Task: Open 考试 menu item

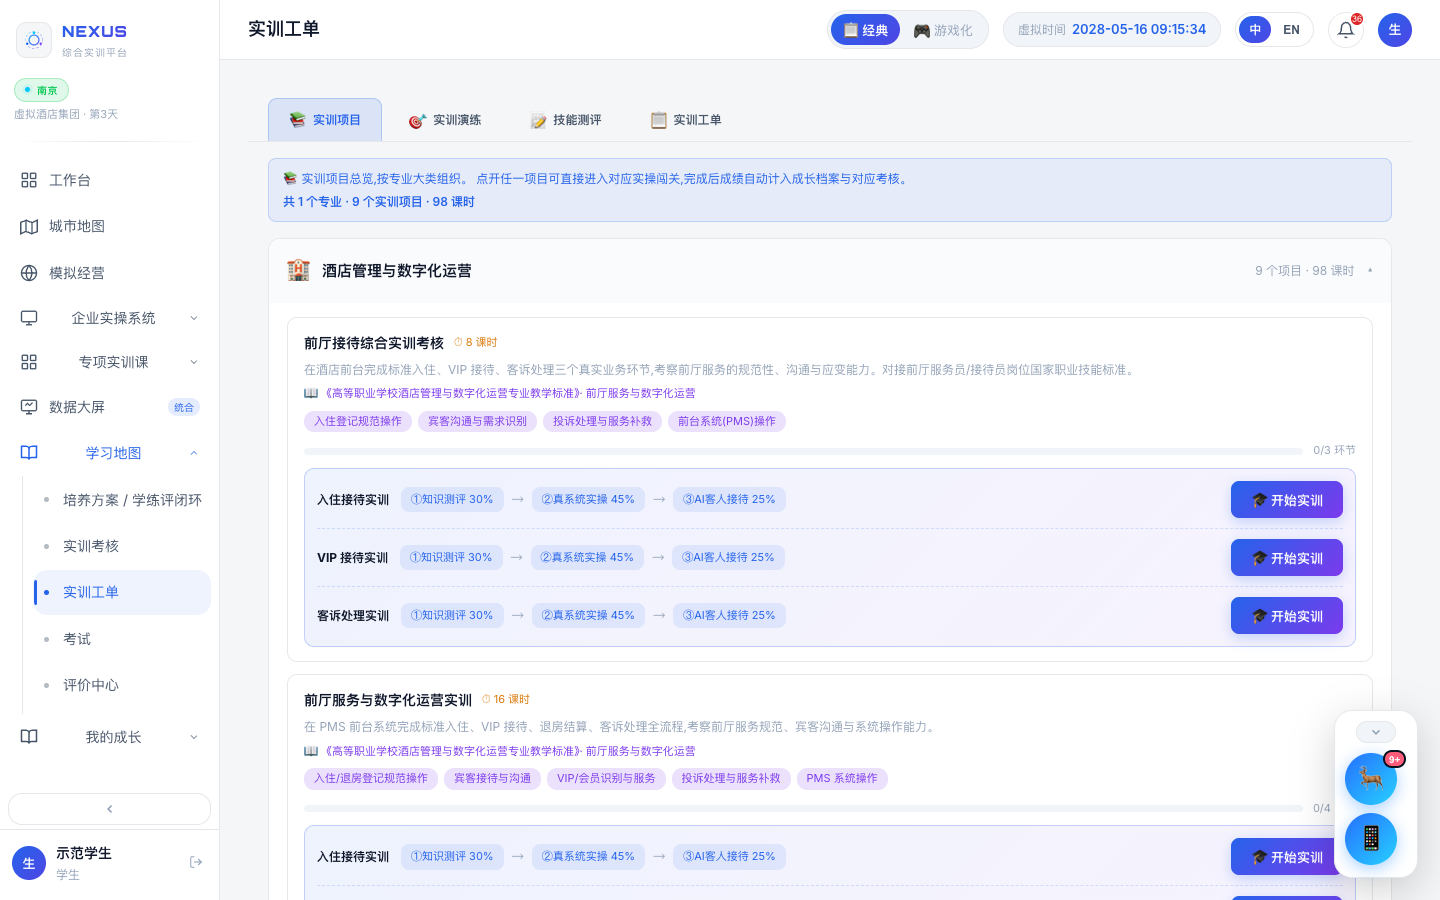Action: (122, 639)
